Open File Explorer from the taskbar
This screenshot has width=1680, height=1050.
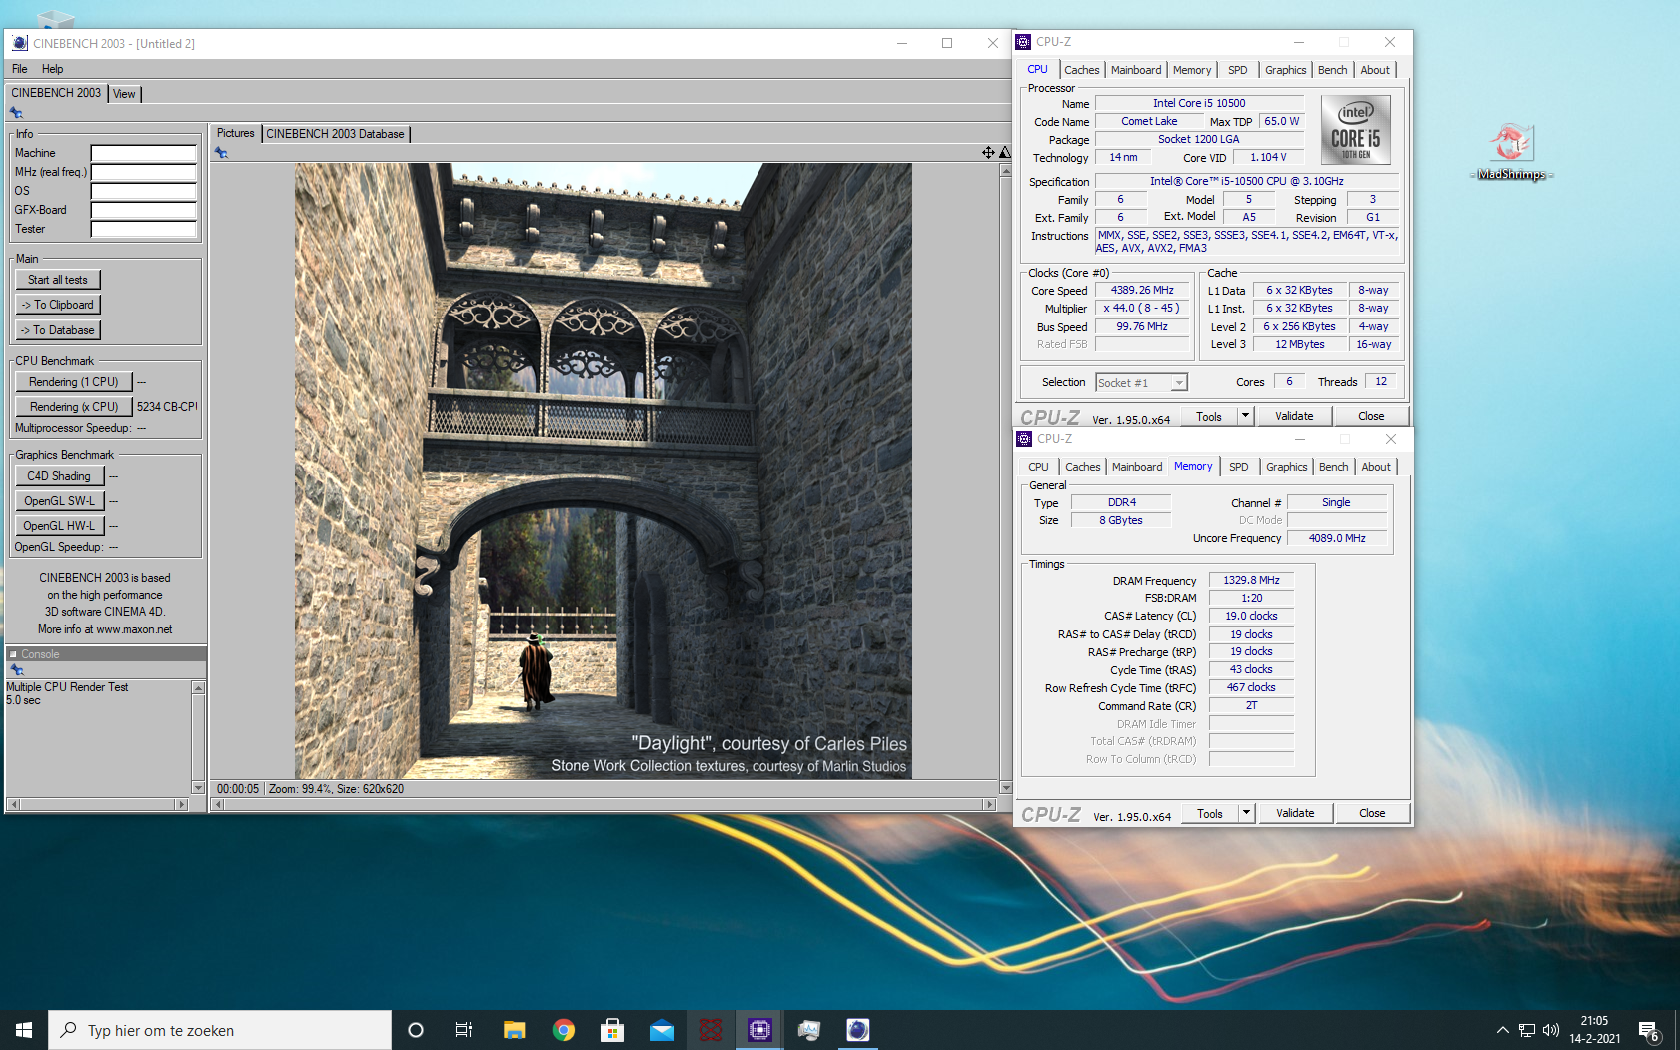(x=514, y=1030)
